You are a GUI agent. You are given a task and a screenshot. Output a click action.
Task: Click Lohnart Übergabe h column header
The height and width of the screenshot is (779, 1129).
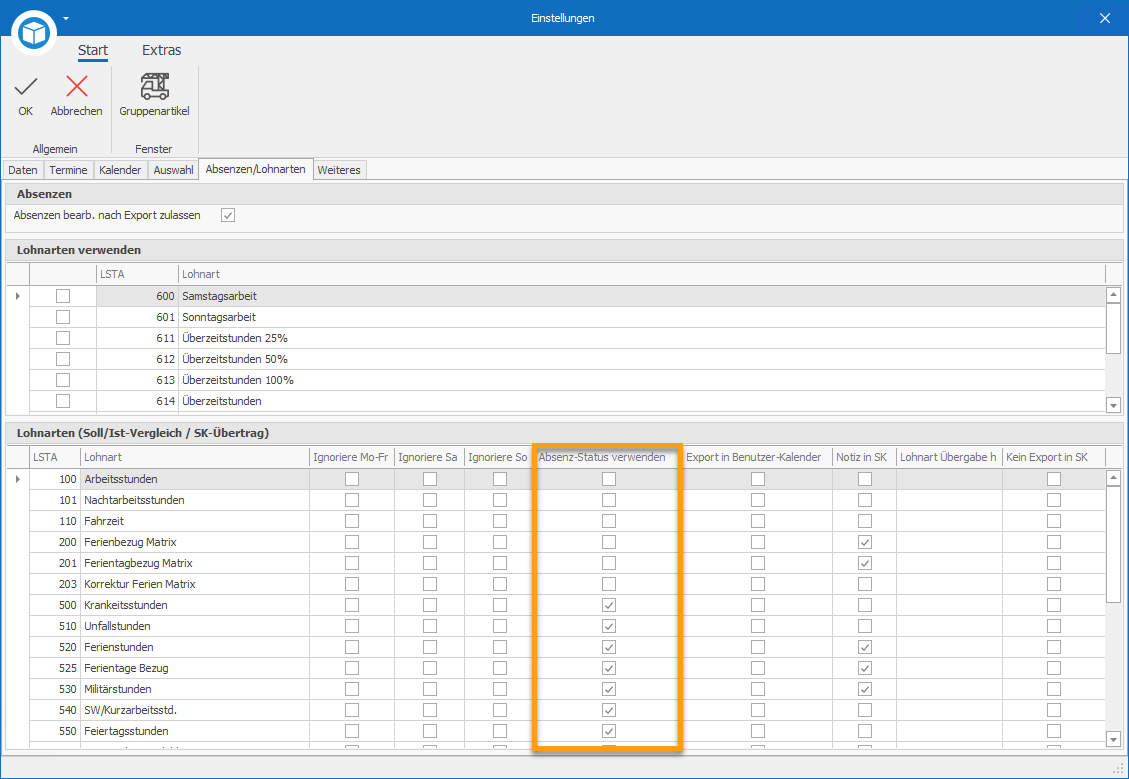click(x=949, y=457)
